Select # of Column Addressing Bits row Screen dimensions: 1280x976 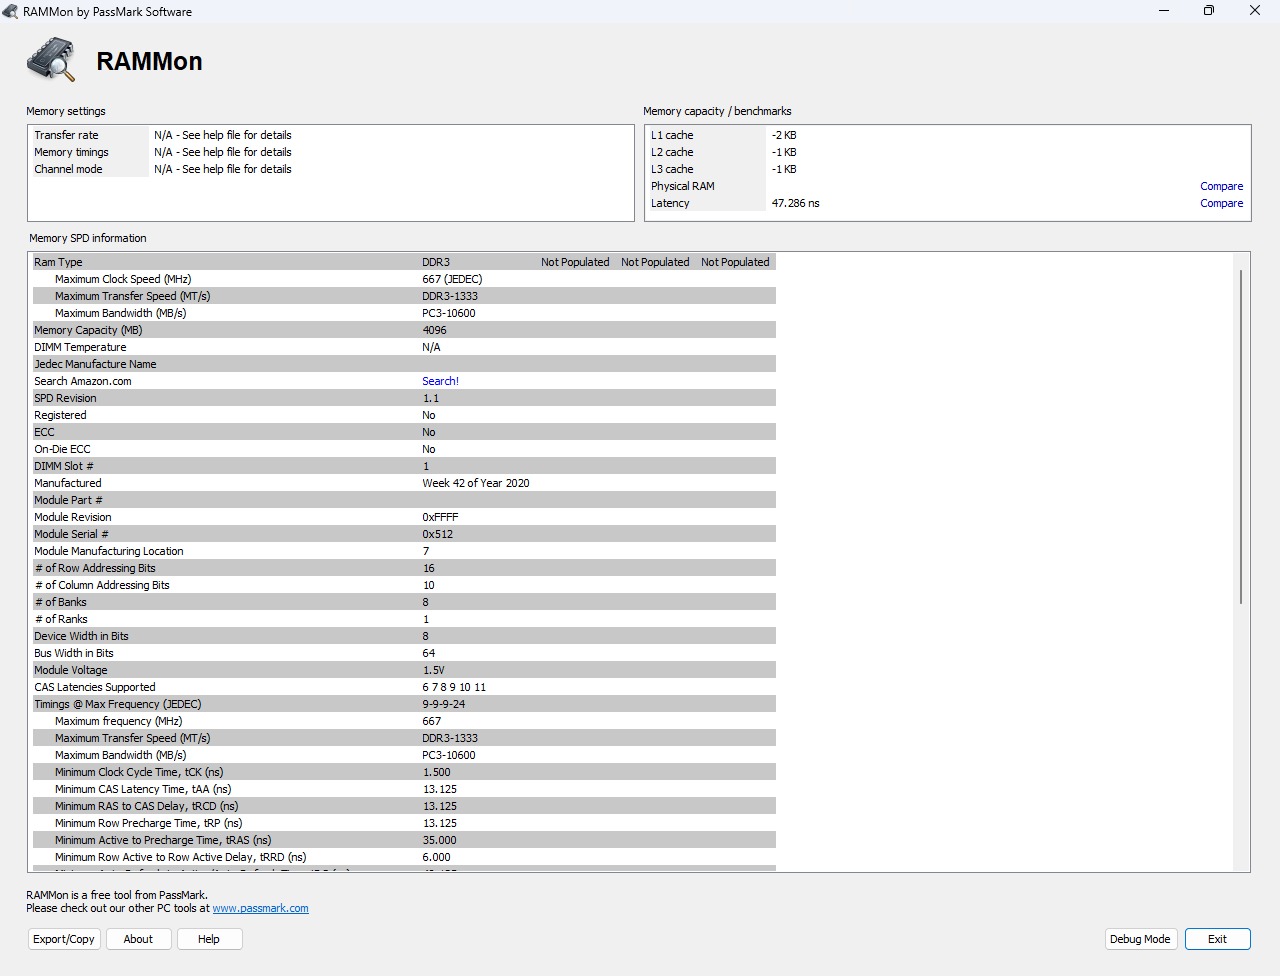tap(404, 585)
